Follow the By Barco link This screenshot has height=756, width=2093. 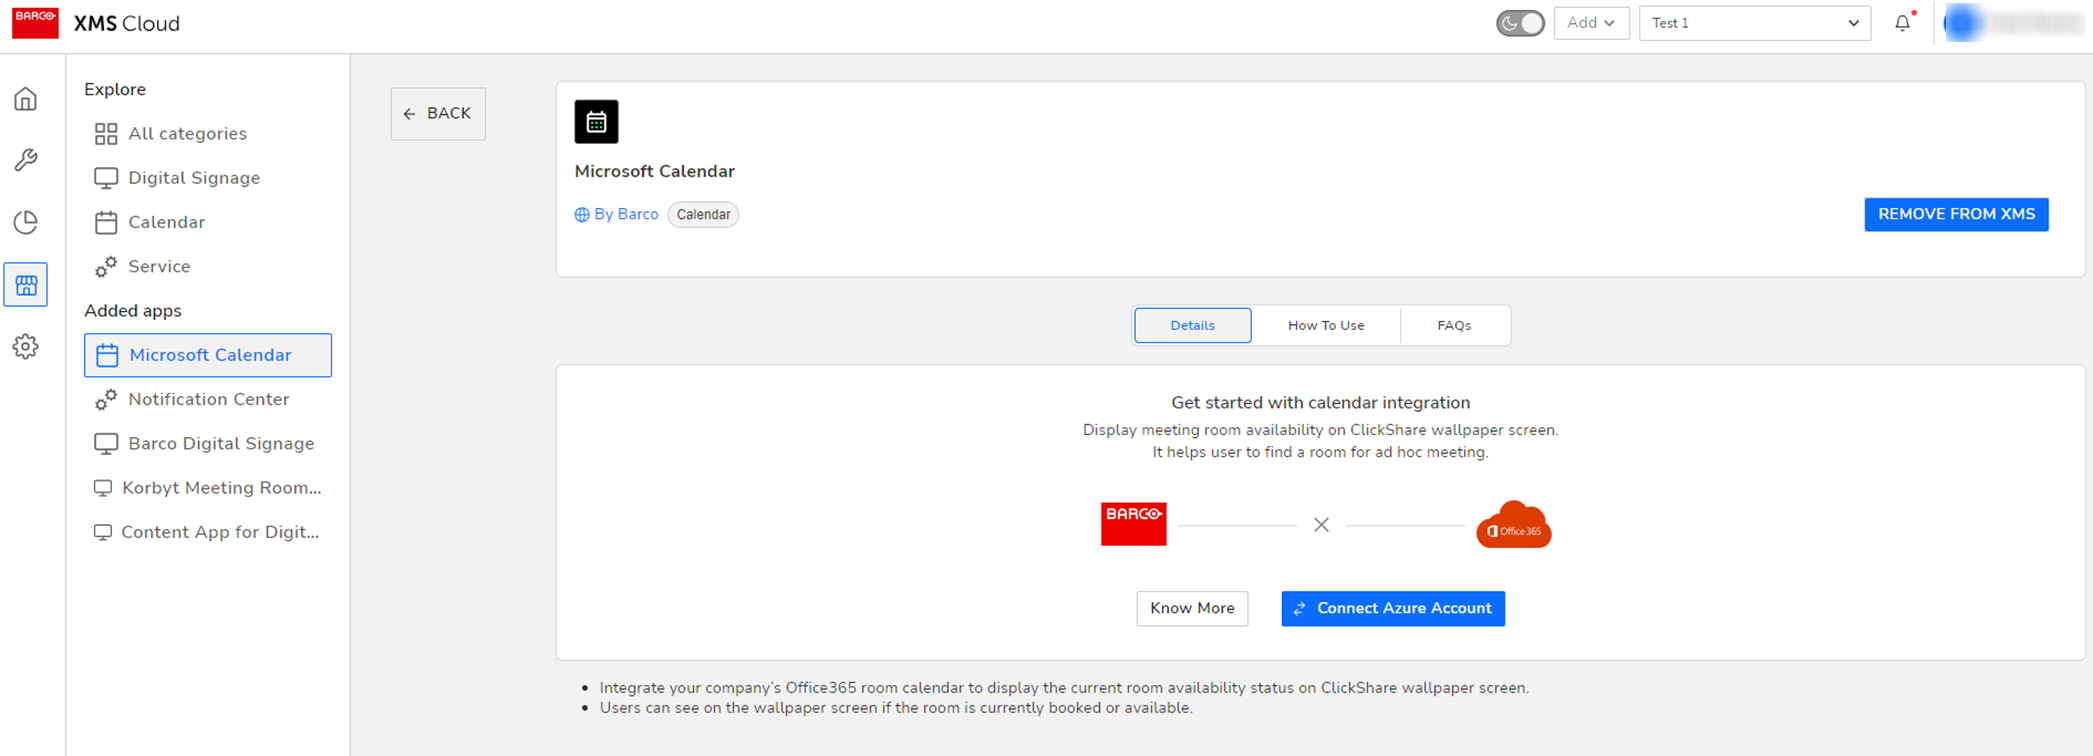617,214
